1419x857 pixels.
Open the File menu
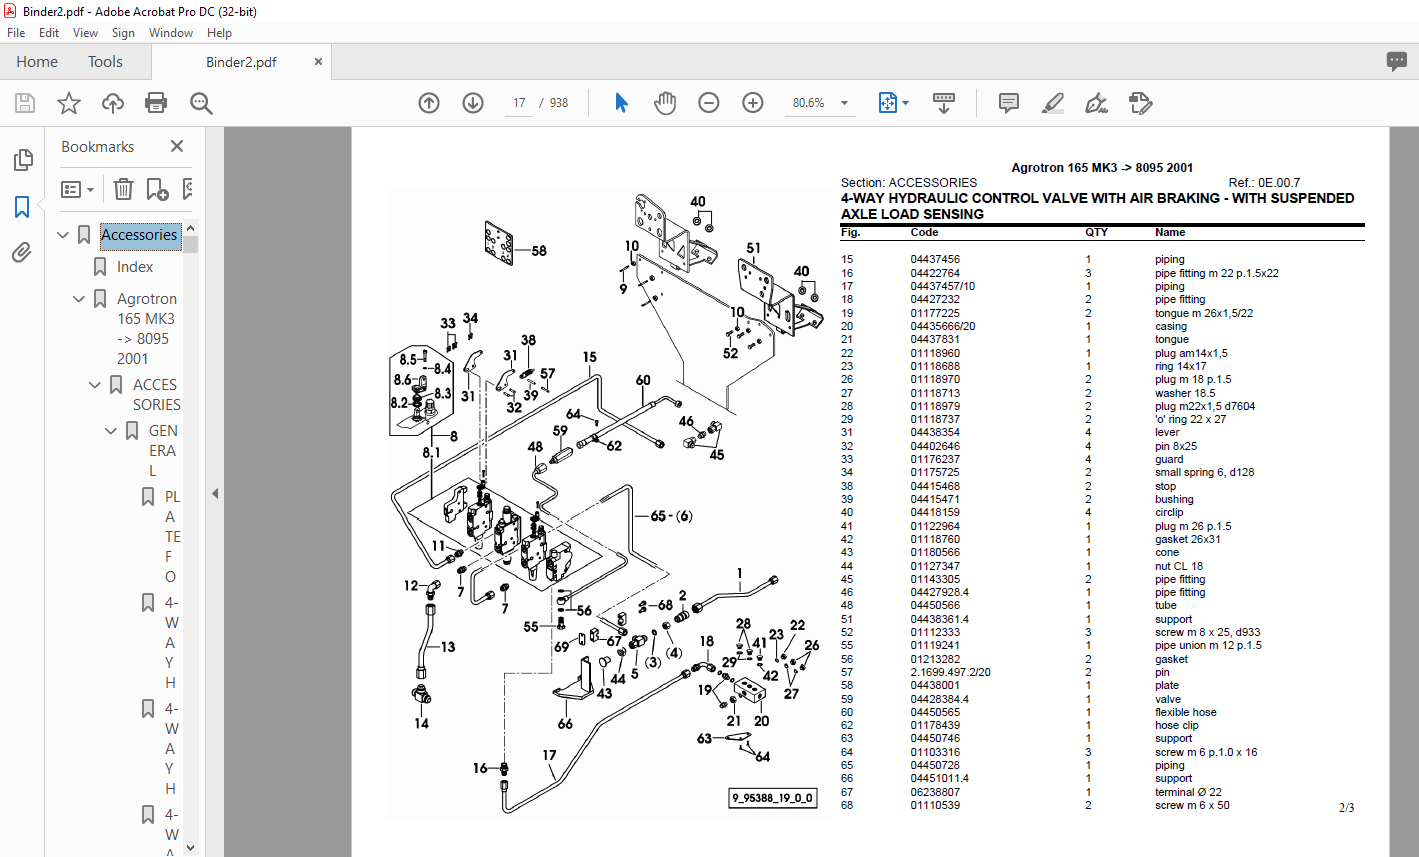click(16, 33)
